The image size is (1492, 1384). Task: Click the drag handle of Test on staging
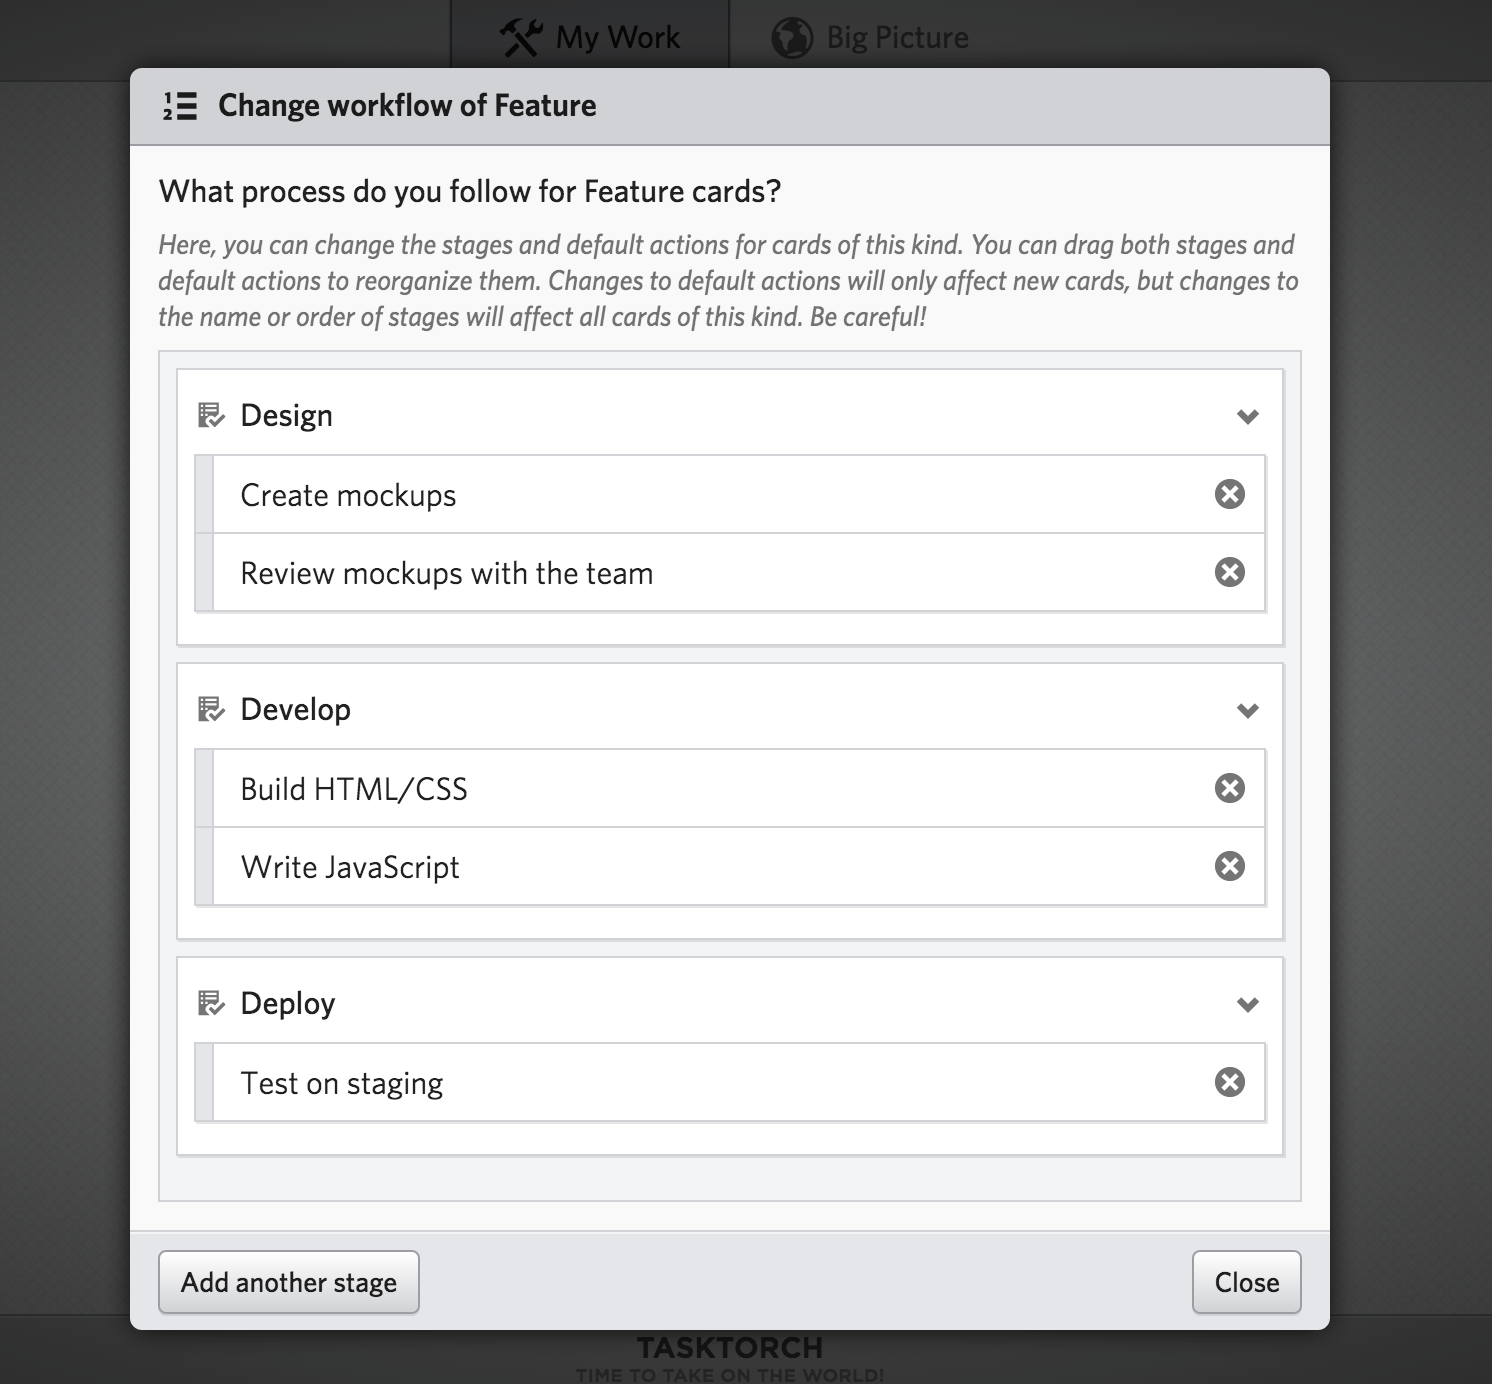click(x=204, y=1082)
